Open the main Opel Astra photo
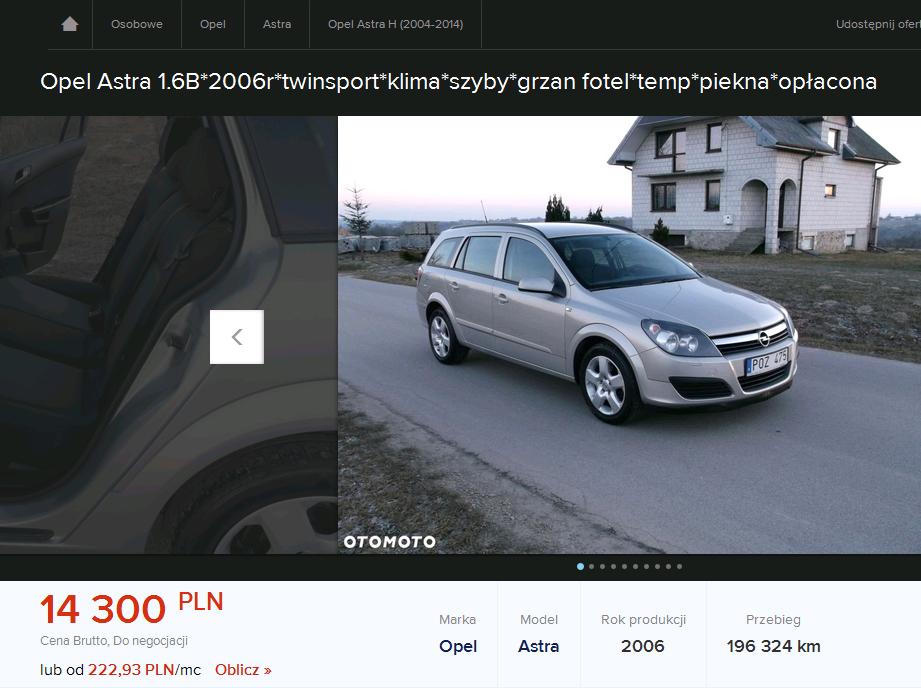The width and height of the screenshot is (921, 688). [629, 334]
